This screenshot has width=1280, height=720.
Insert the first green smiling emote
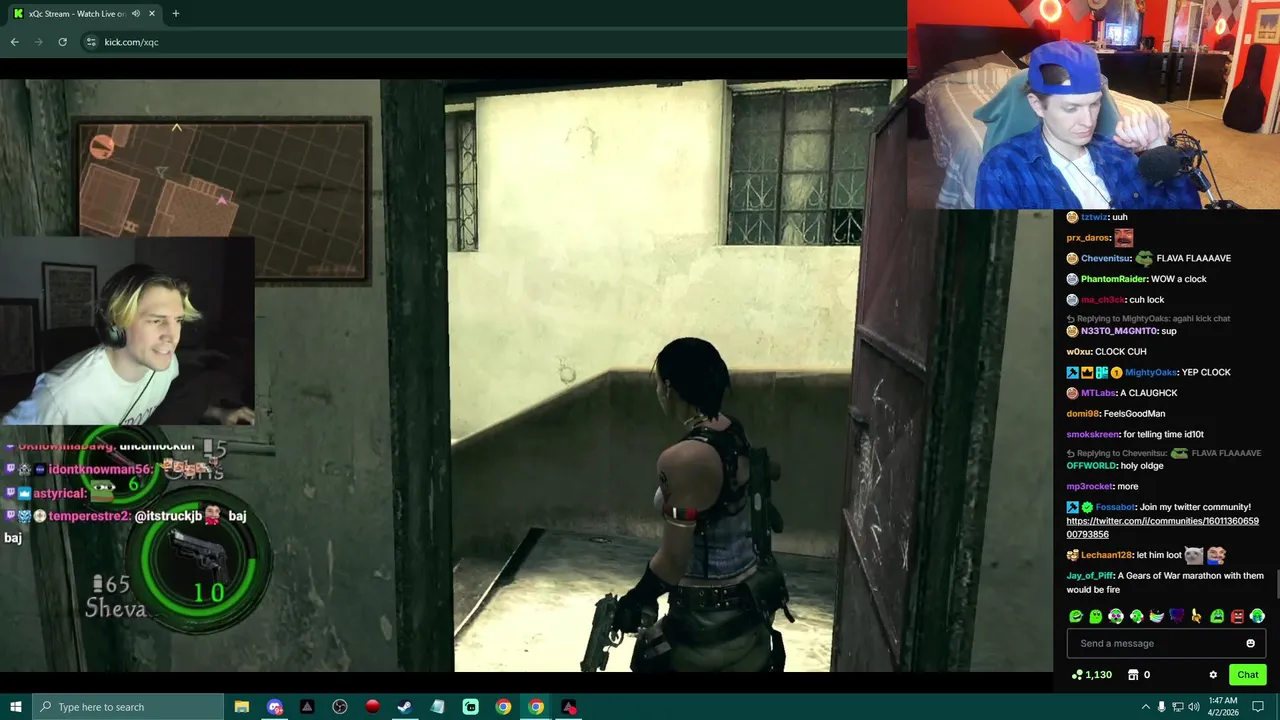1076,617
